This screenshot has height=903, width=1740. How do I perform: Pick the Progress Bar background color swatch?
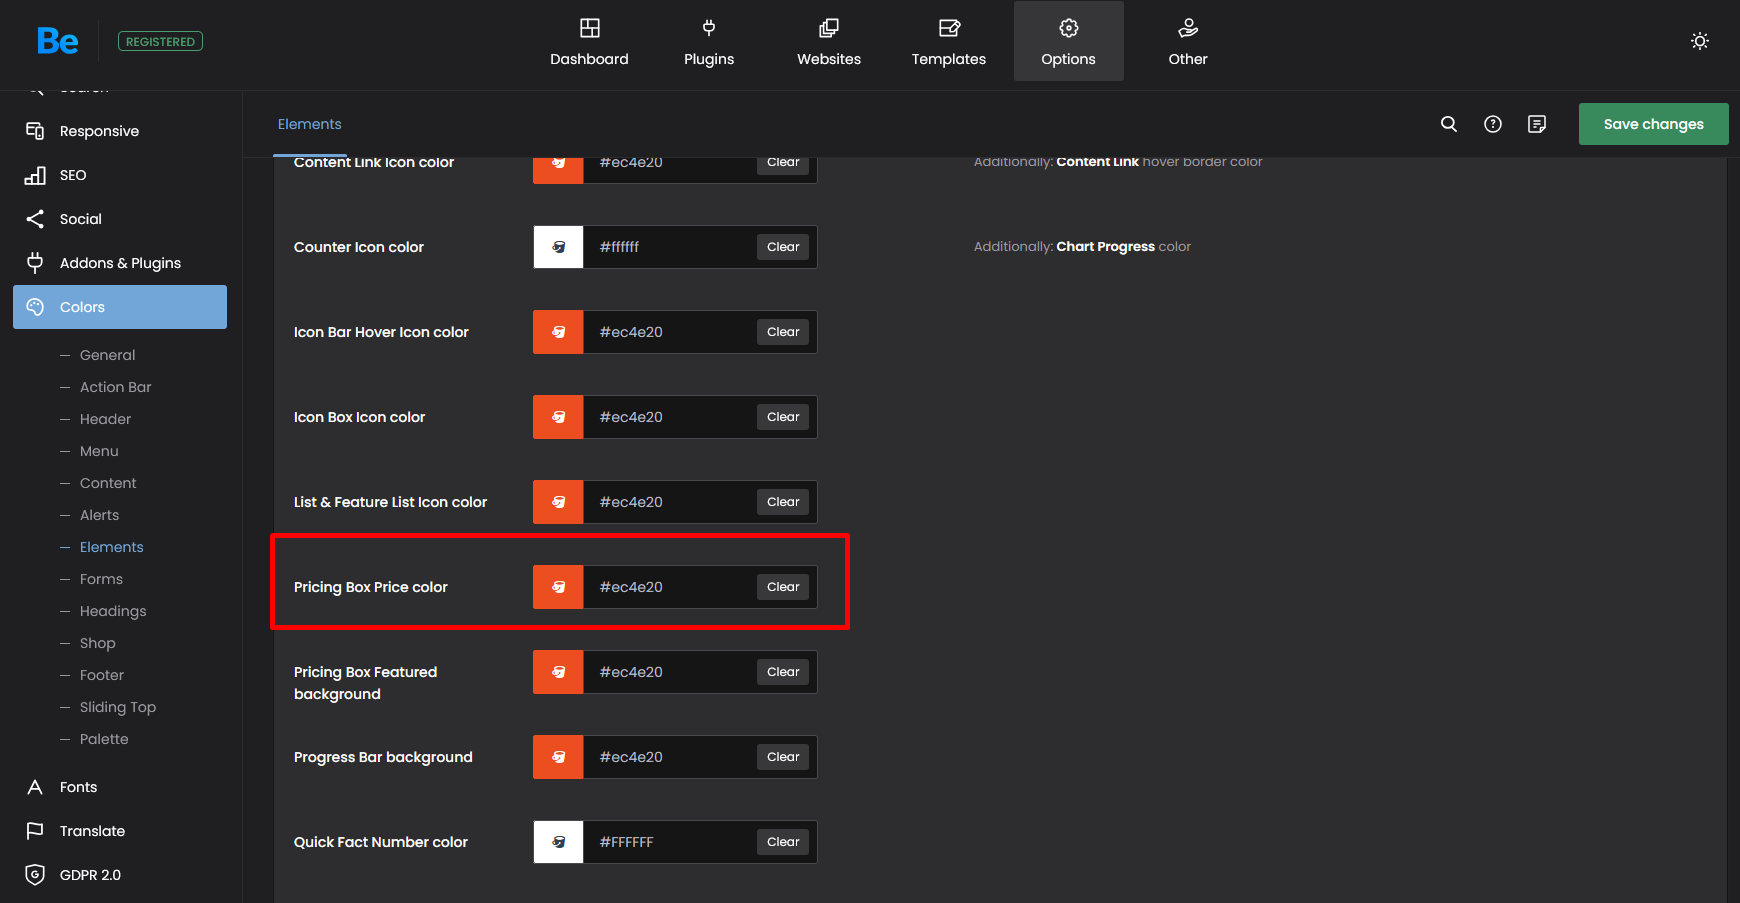[x=558, y=757]
